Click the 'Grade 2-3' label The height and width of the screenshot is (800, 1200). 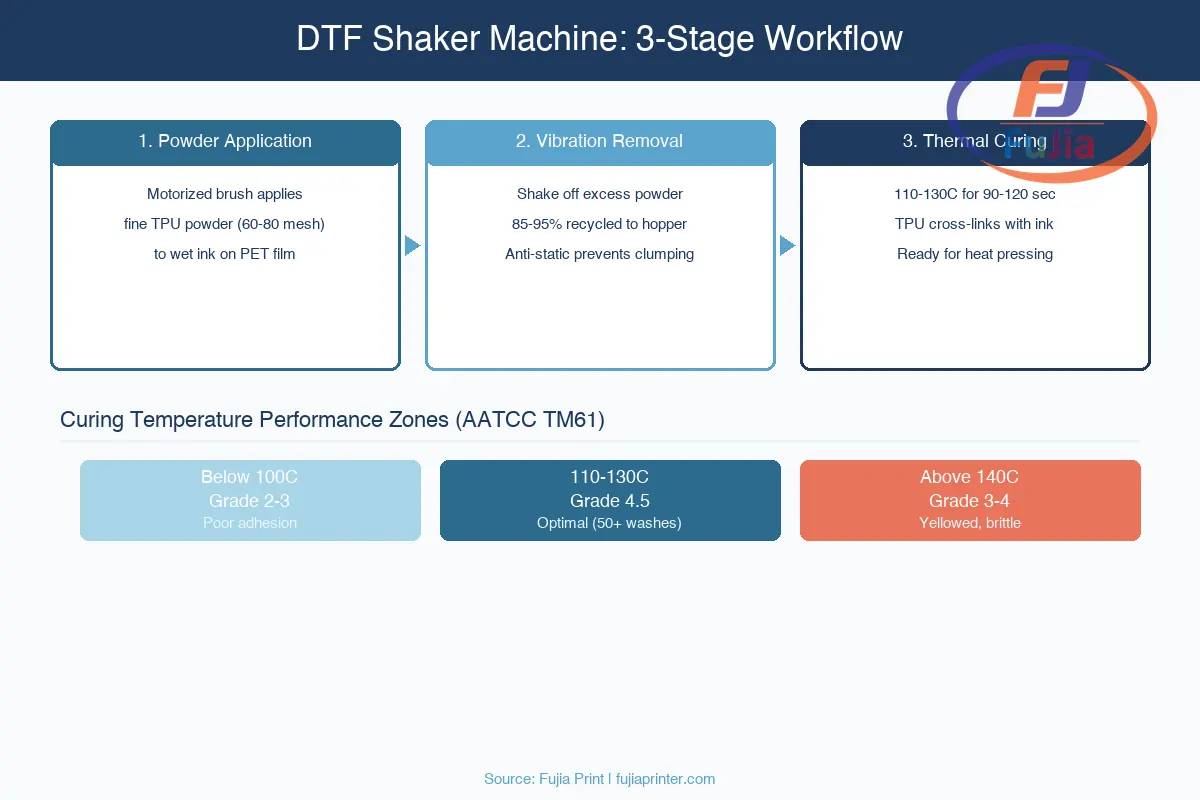tap(250, 501)
